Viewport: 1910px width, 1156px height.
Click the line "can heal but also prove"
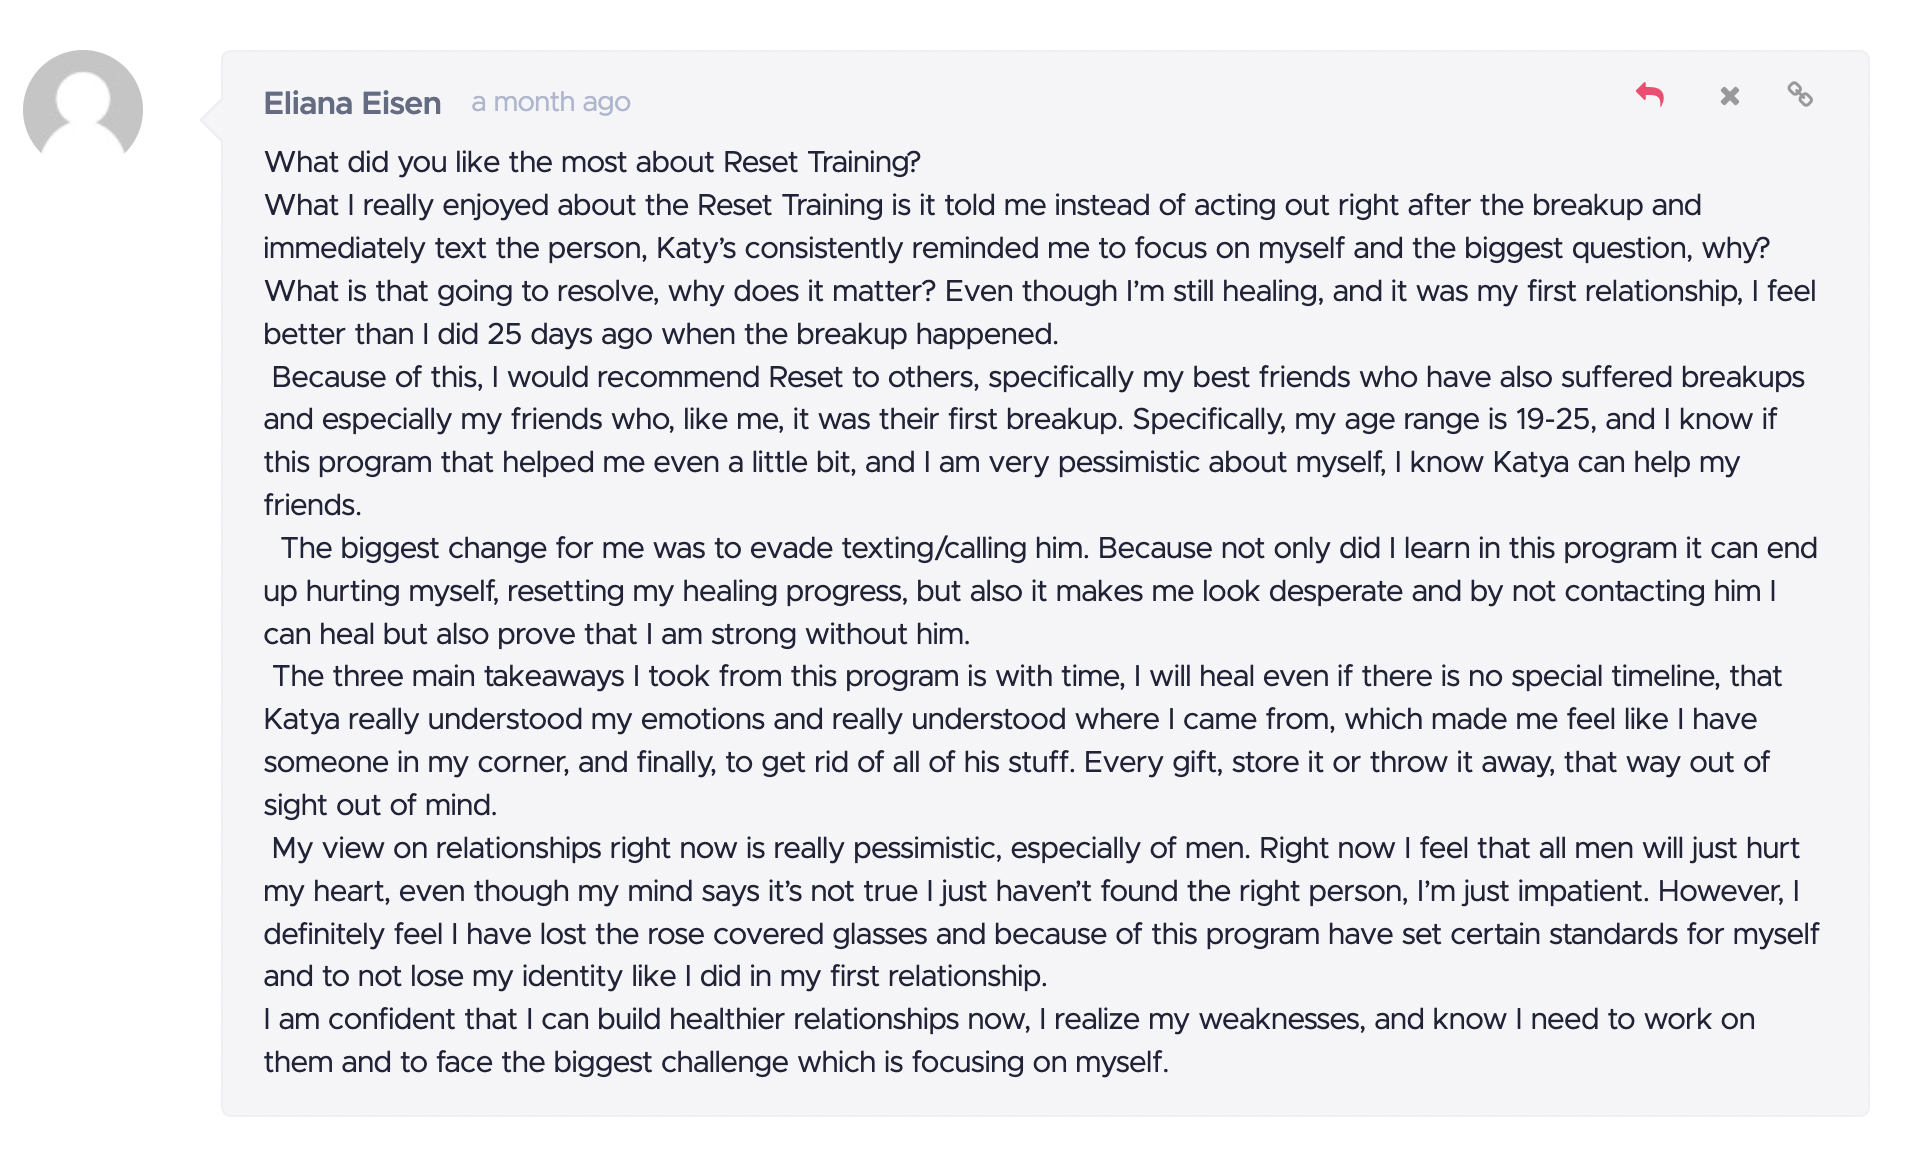click(617, 634)
